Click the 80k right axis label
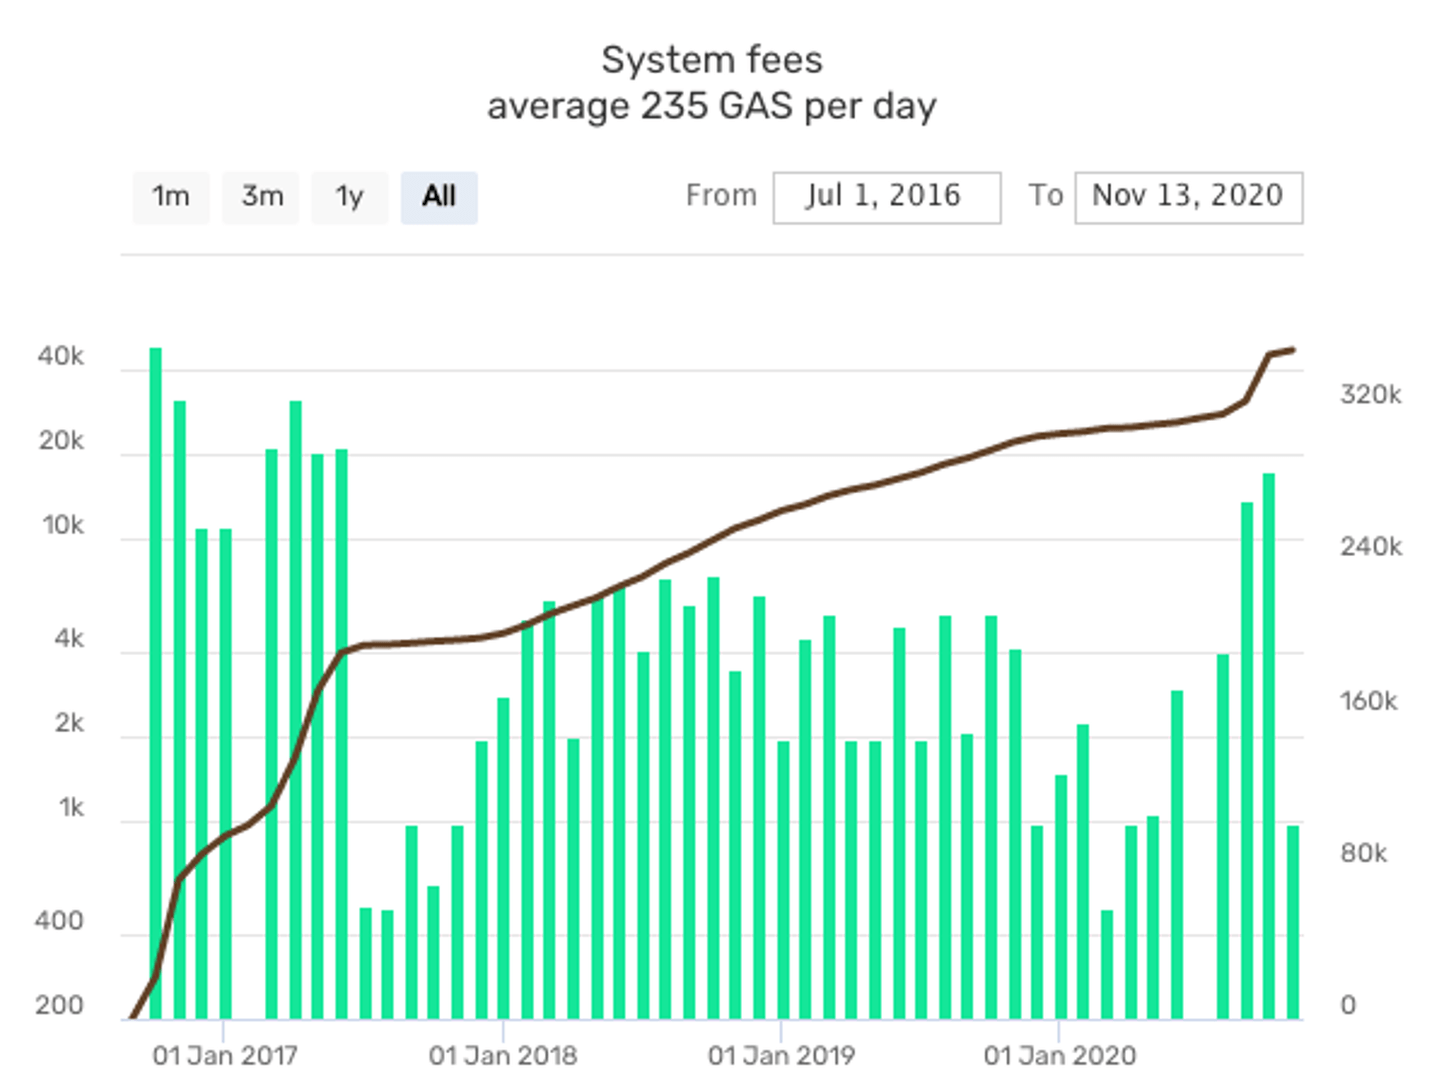This screenshot has width=1440, height=1091. tap(1363, 853)
